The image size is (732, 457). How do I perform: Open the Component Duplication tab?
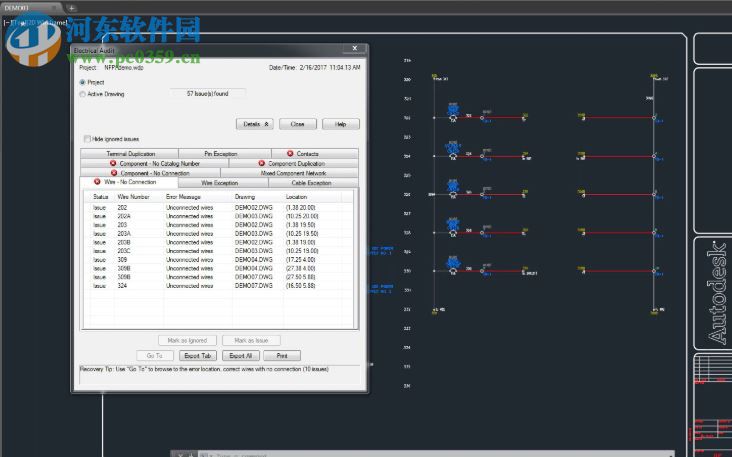(x=294, y=163)
